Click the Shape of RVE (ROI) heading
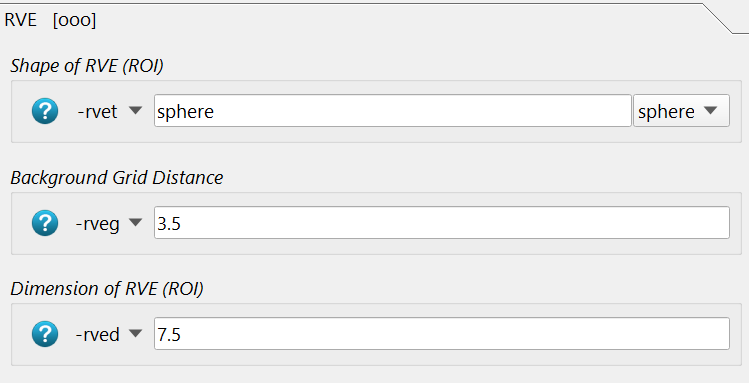Screen dimensions: 749x383 [87, 66]
